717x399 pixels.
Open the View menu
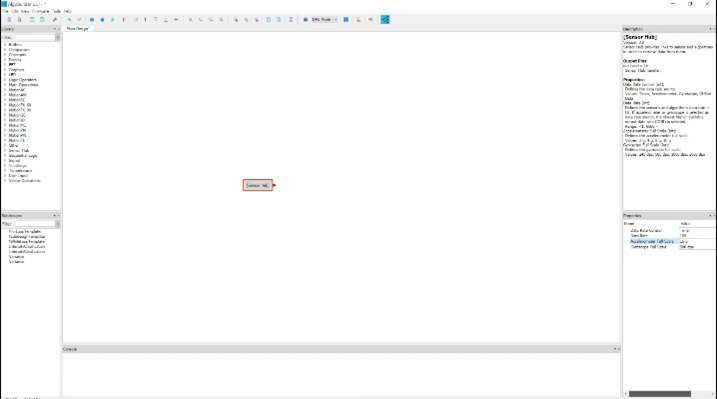click(x=25, y=11)
